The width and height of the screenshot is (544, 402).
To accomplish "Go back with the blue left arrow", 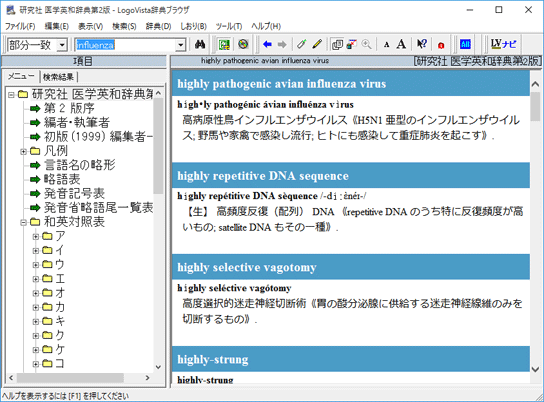I will click(267, 44).
